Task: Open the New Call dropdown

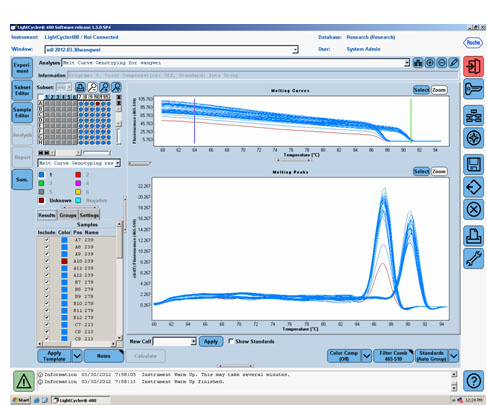Action: (193, 342)
